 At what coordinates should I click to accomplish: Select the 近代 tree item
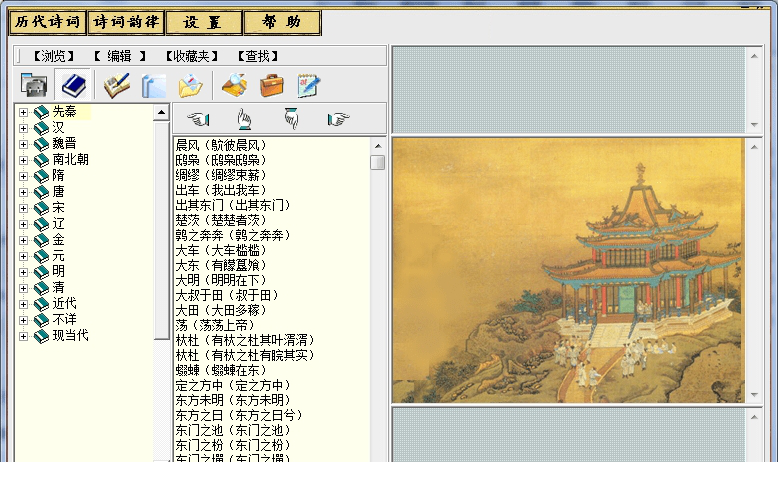65,304
